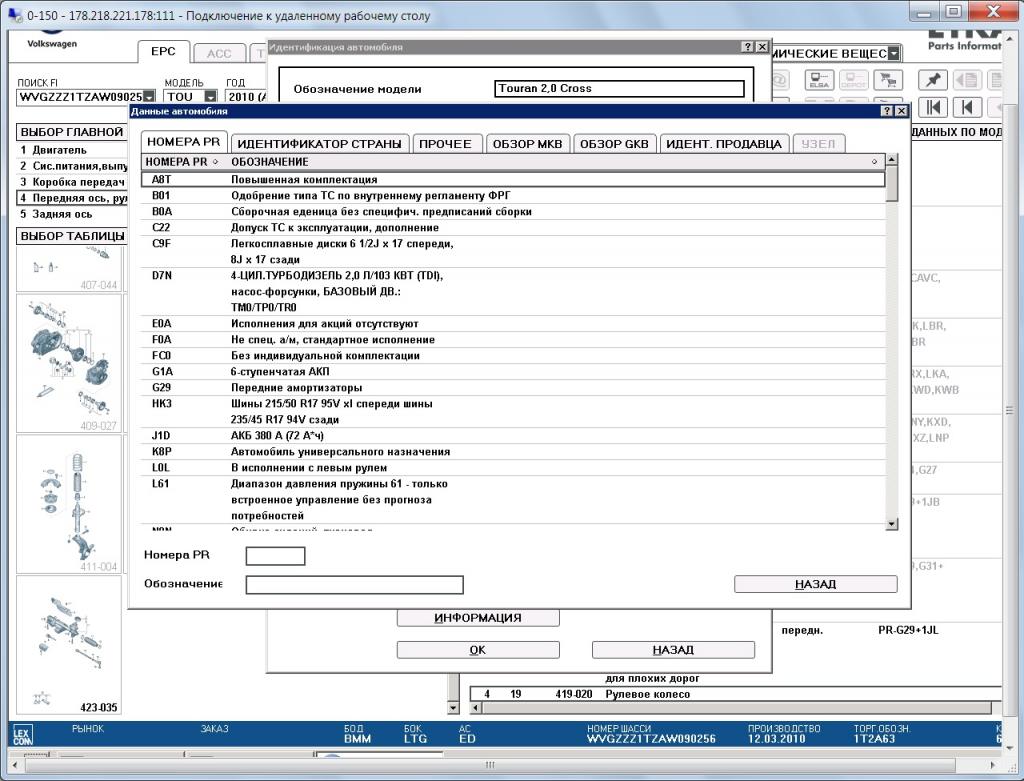Select PR row K8P
This screenshot has width=1024, height=781.
513,451
